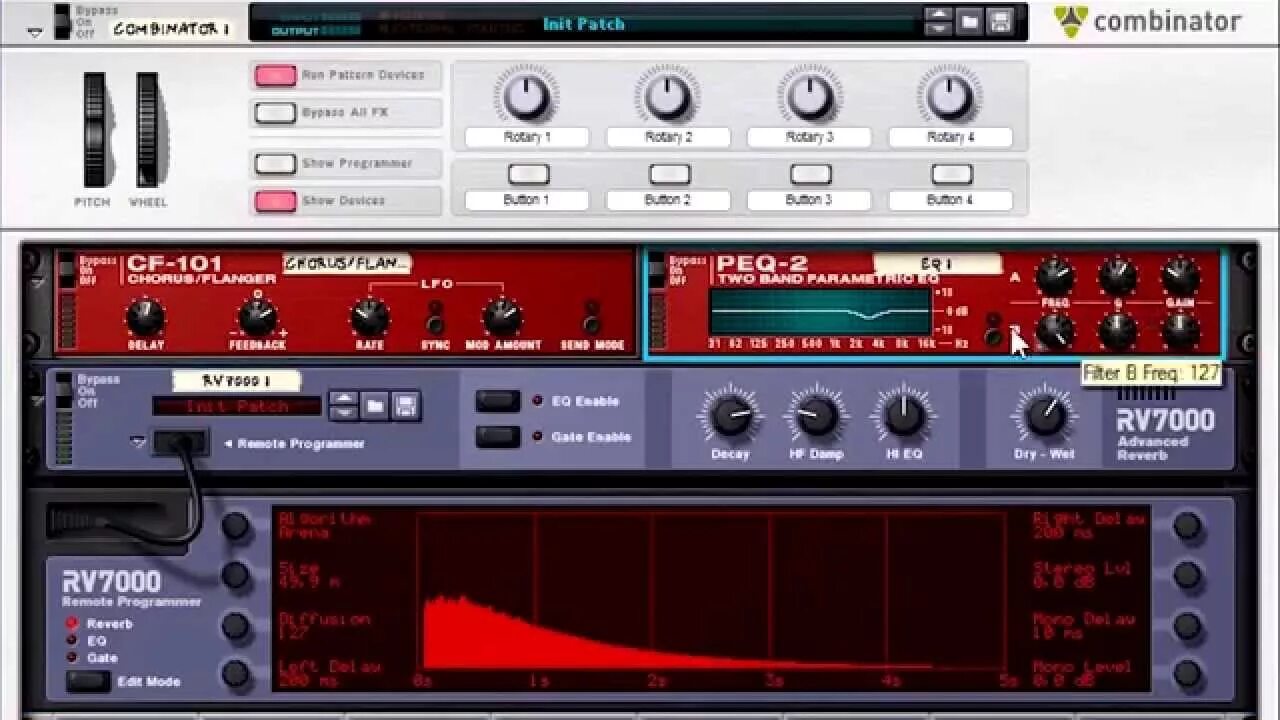Step RV7000 patches with the up/down arrows
Screen dimensions: 1280x720
[x=343, y=405]
